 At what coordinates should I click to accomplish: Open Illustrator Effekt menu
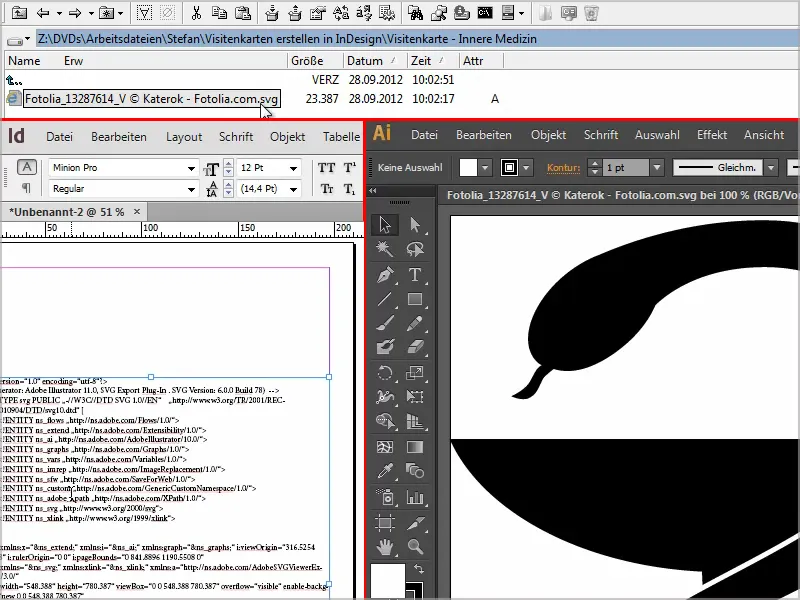pyautogui.click(x=712, y=135)
